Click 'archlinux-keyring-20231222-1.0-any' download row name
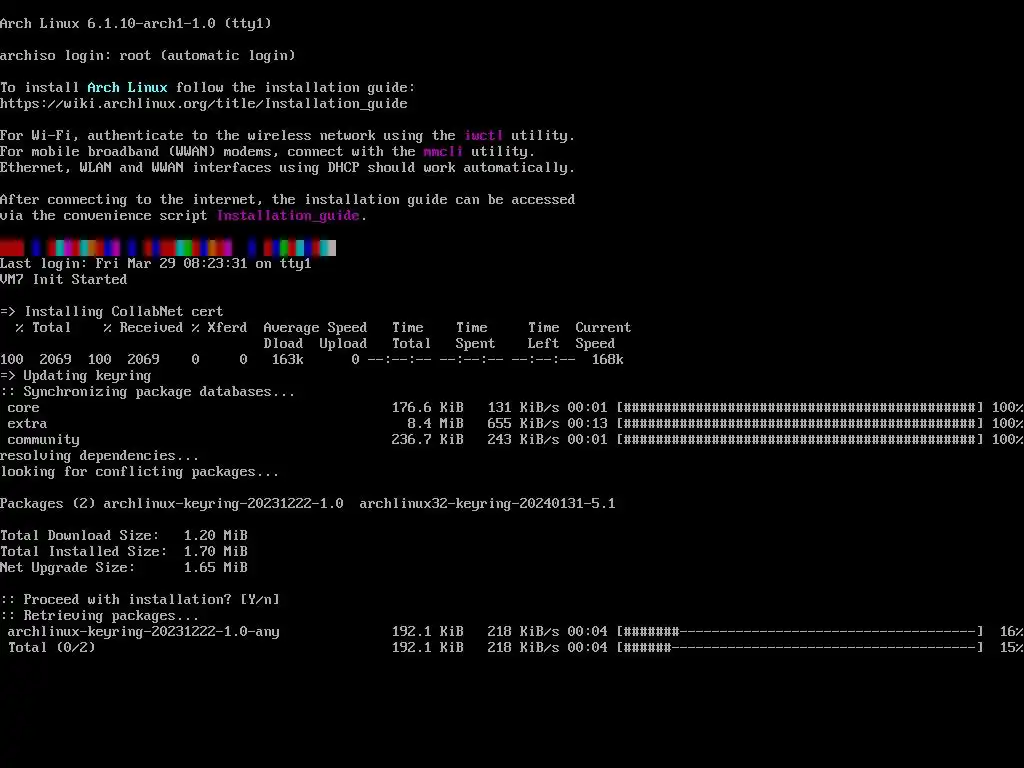 [144, 632]
